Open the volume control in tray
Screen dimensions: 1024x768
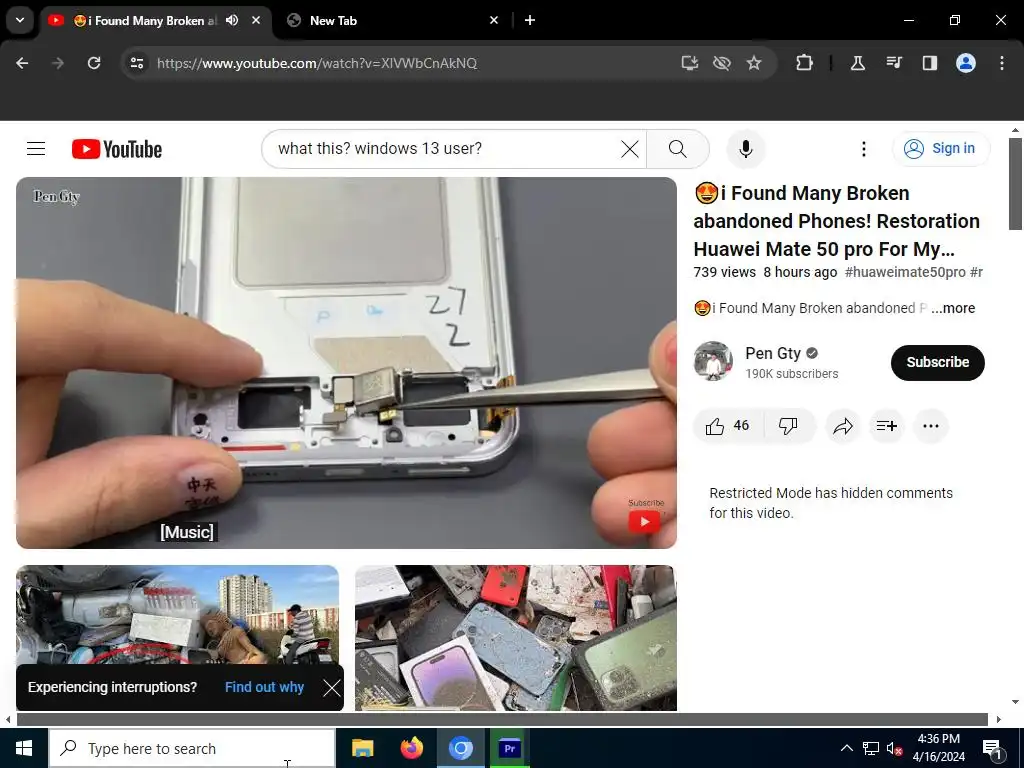tap(894, 748)
